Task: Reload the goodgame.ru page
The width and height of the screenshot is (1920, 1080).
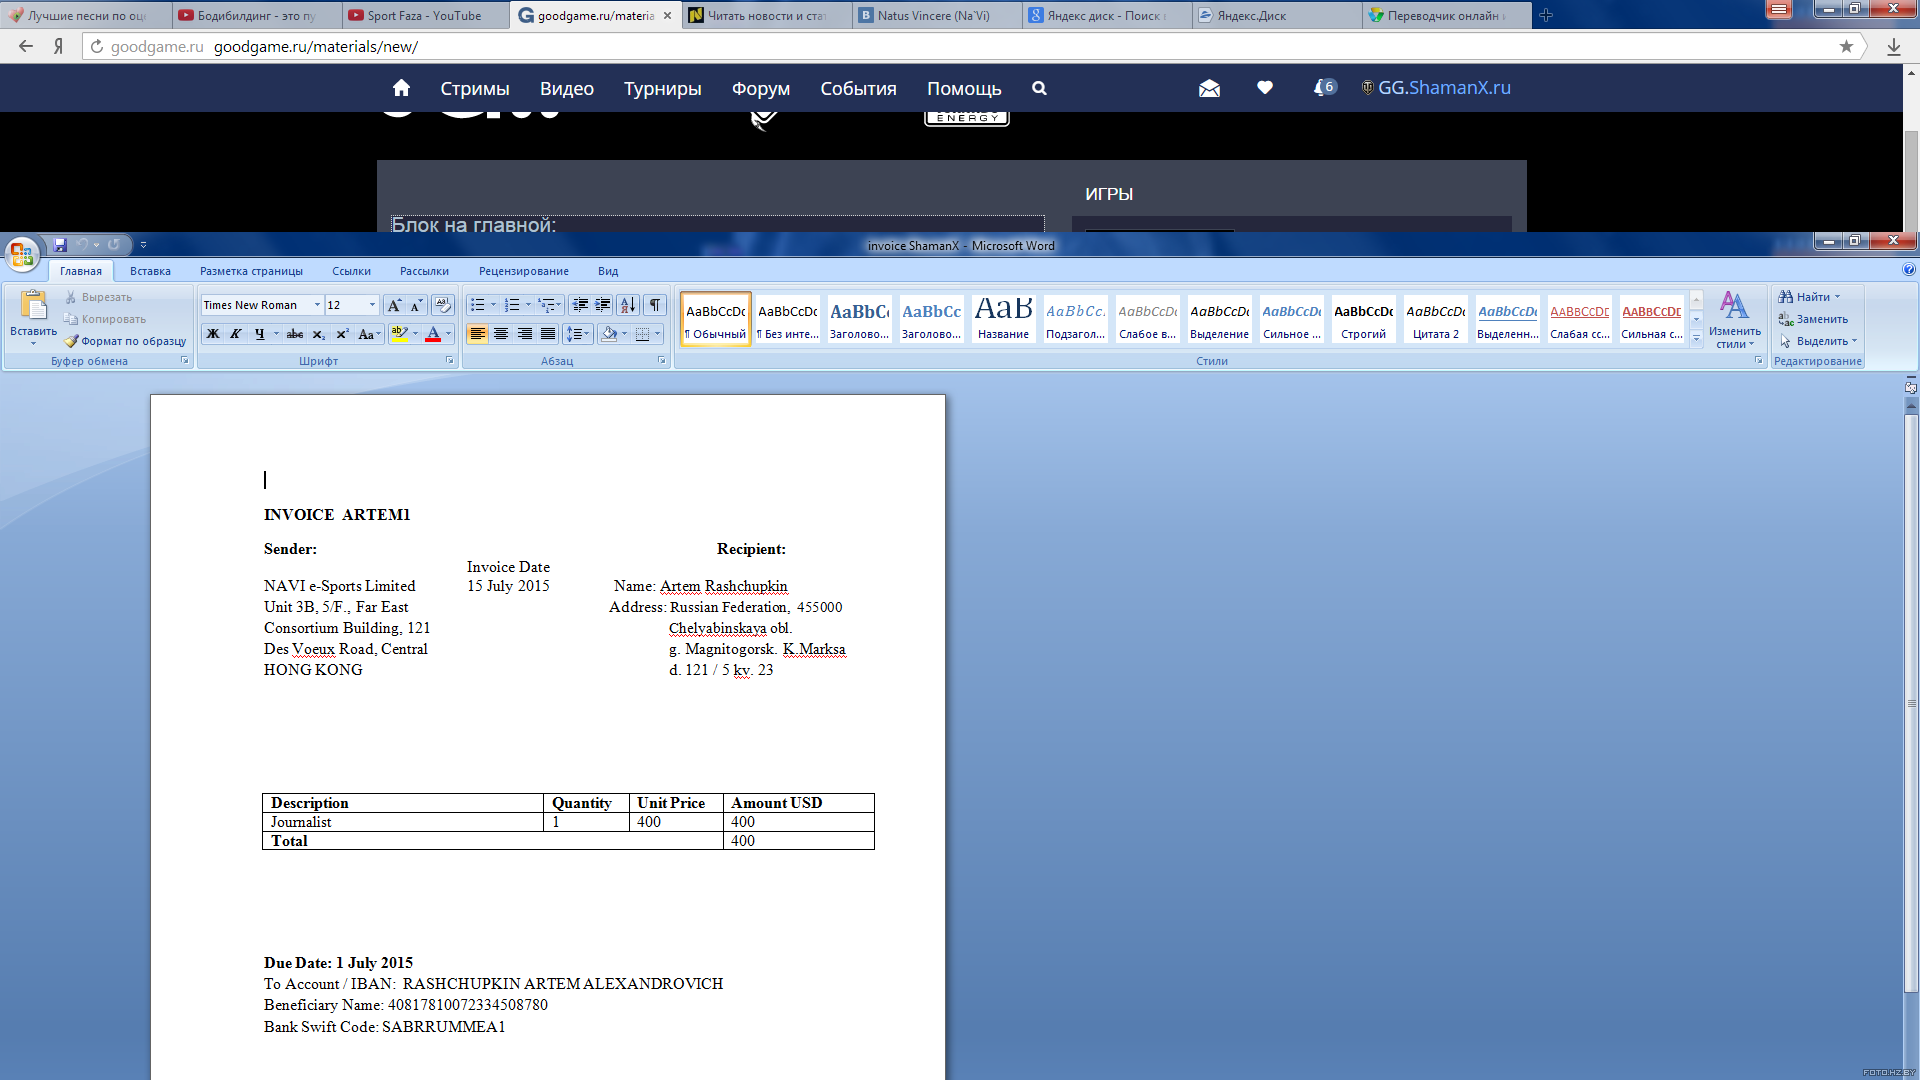Action: pyautogui.click(x=97, y=46)
